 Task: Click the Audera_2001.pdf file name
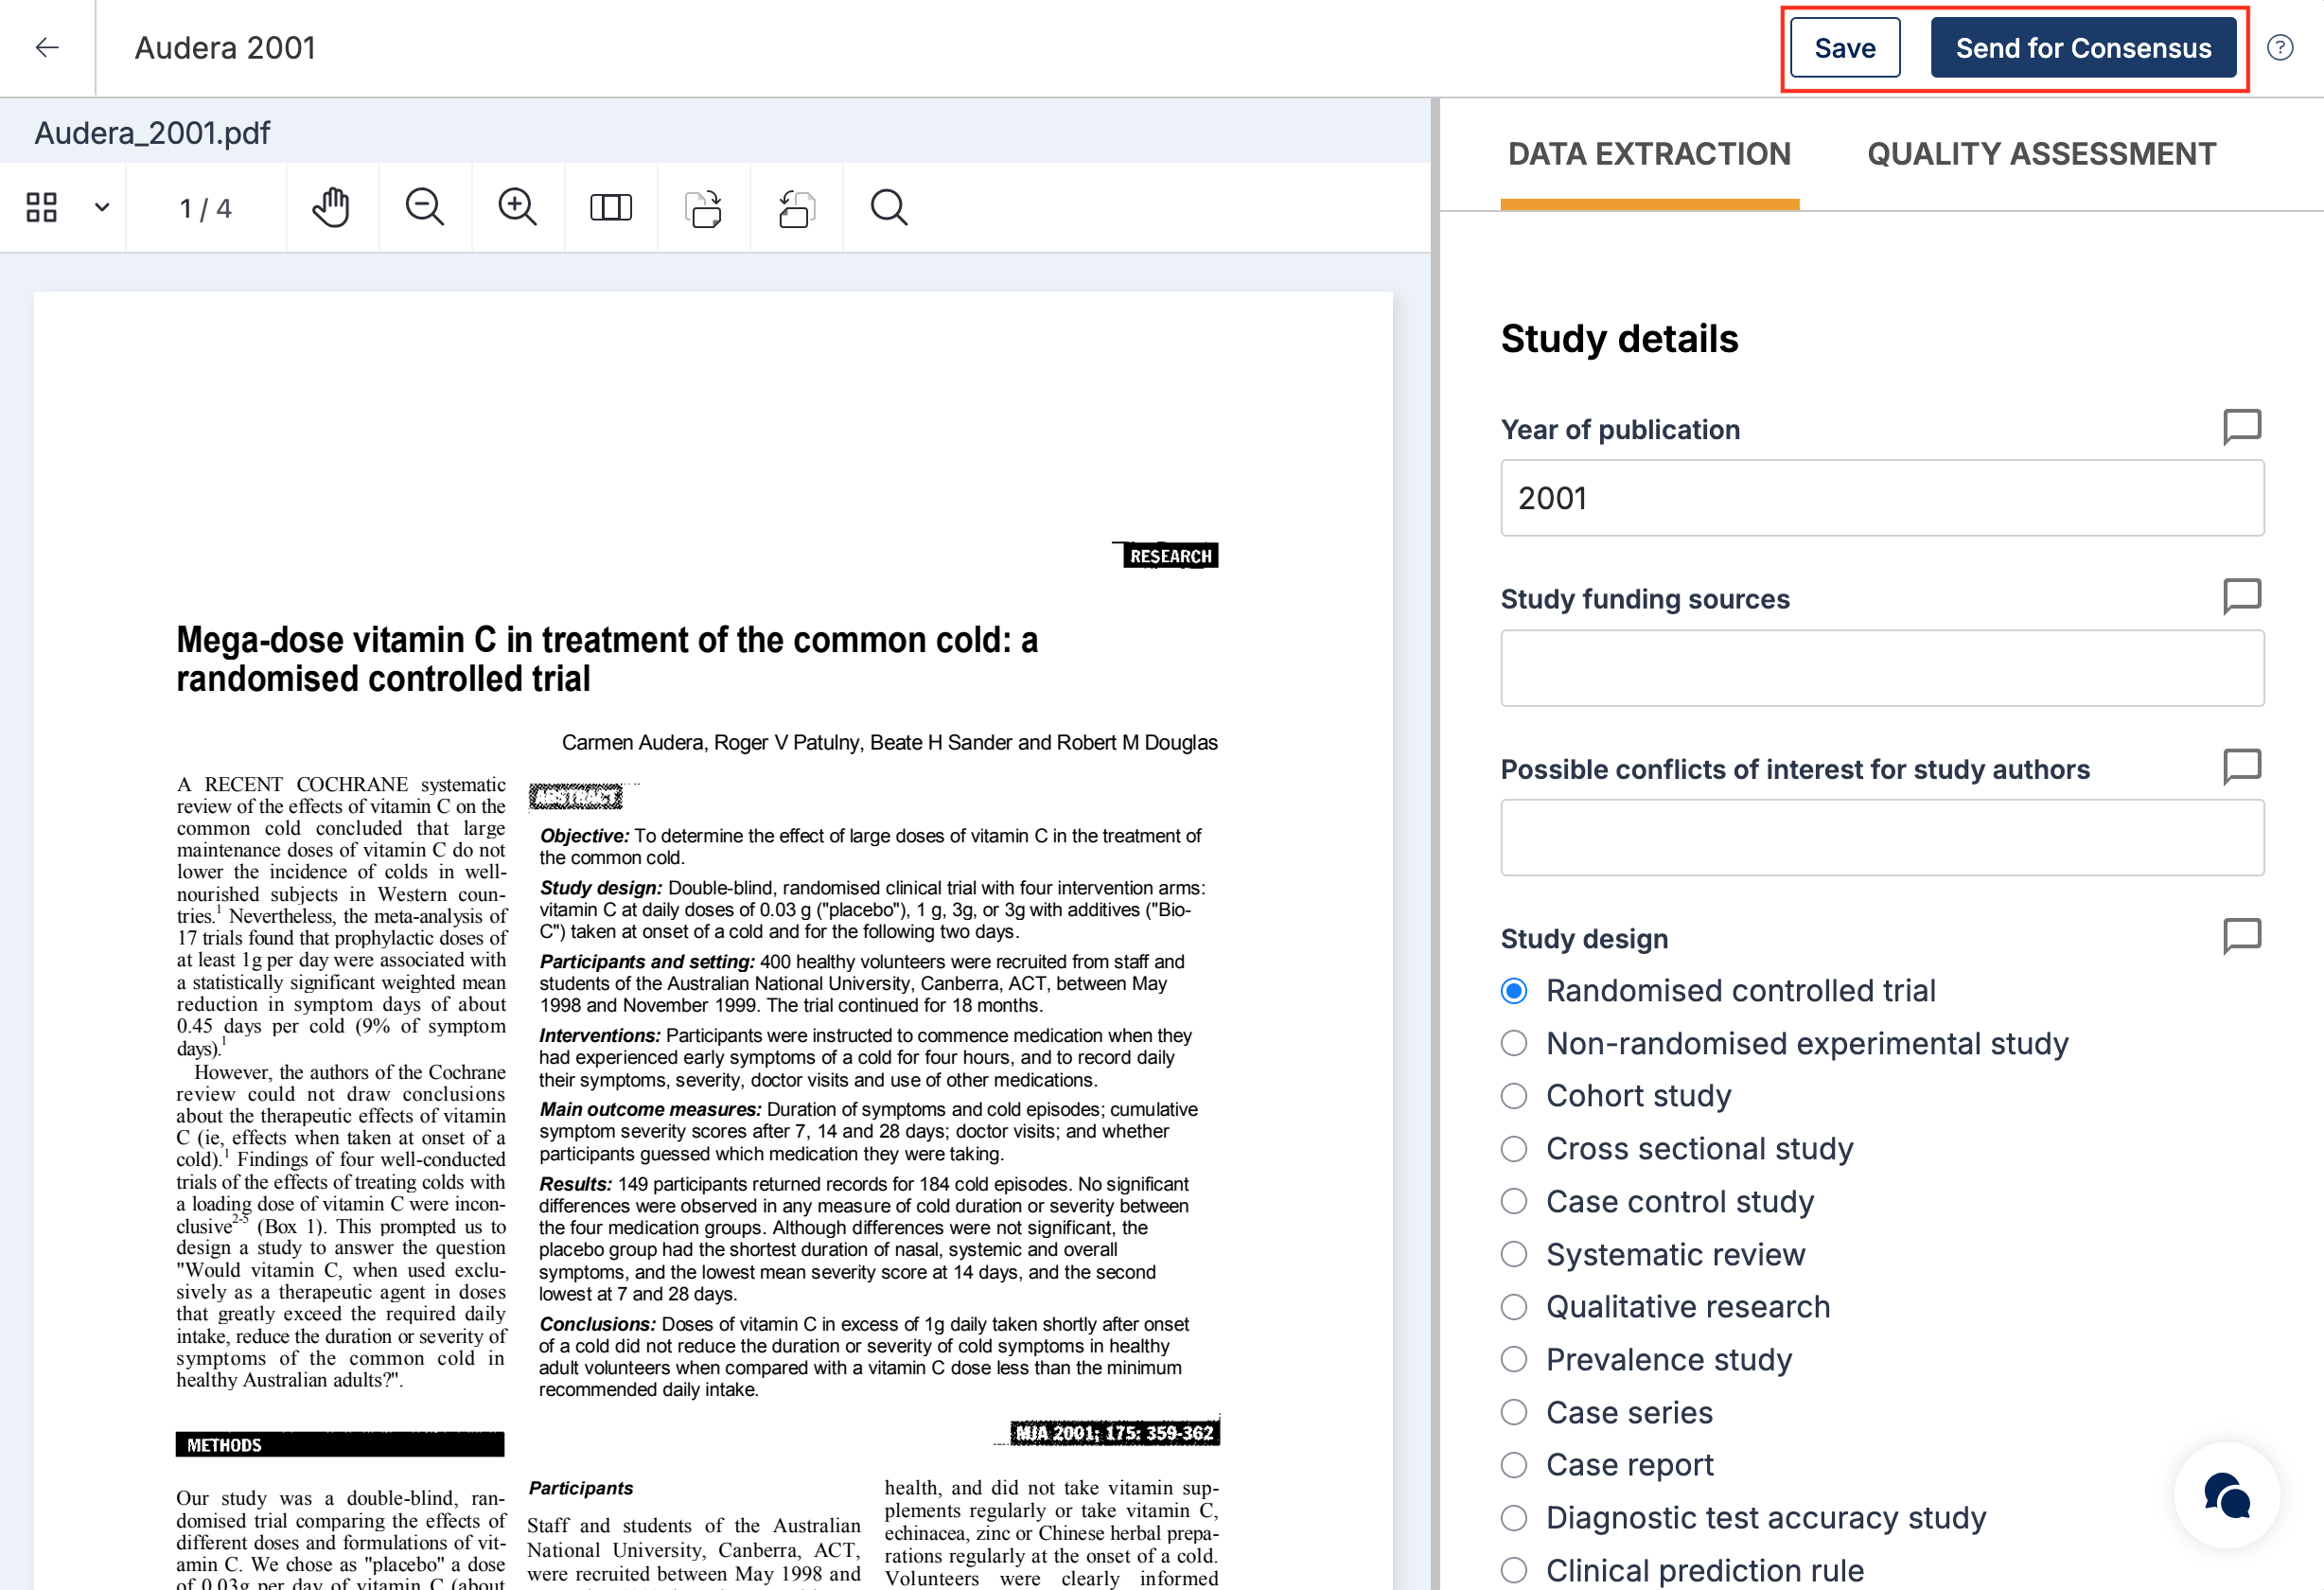[x=152, y=133]
